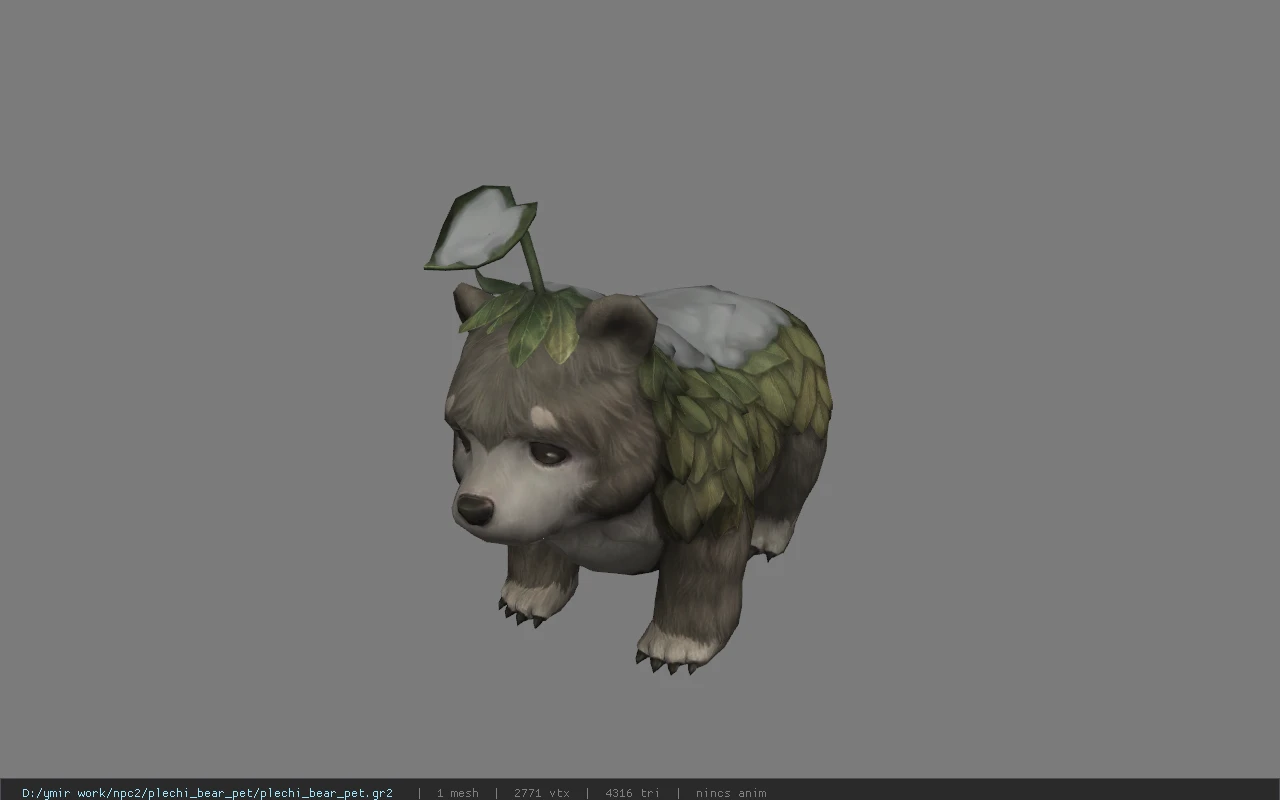The height and width of the screenshot is (800, 1280).
Task: Click the '4316 tri' triangle count
Action: [x=632, y=793]
